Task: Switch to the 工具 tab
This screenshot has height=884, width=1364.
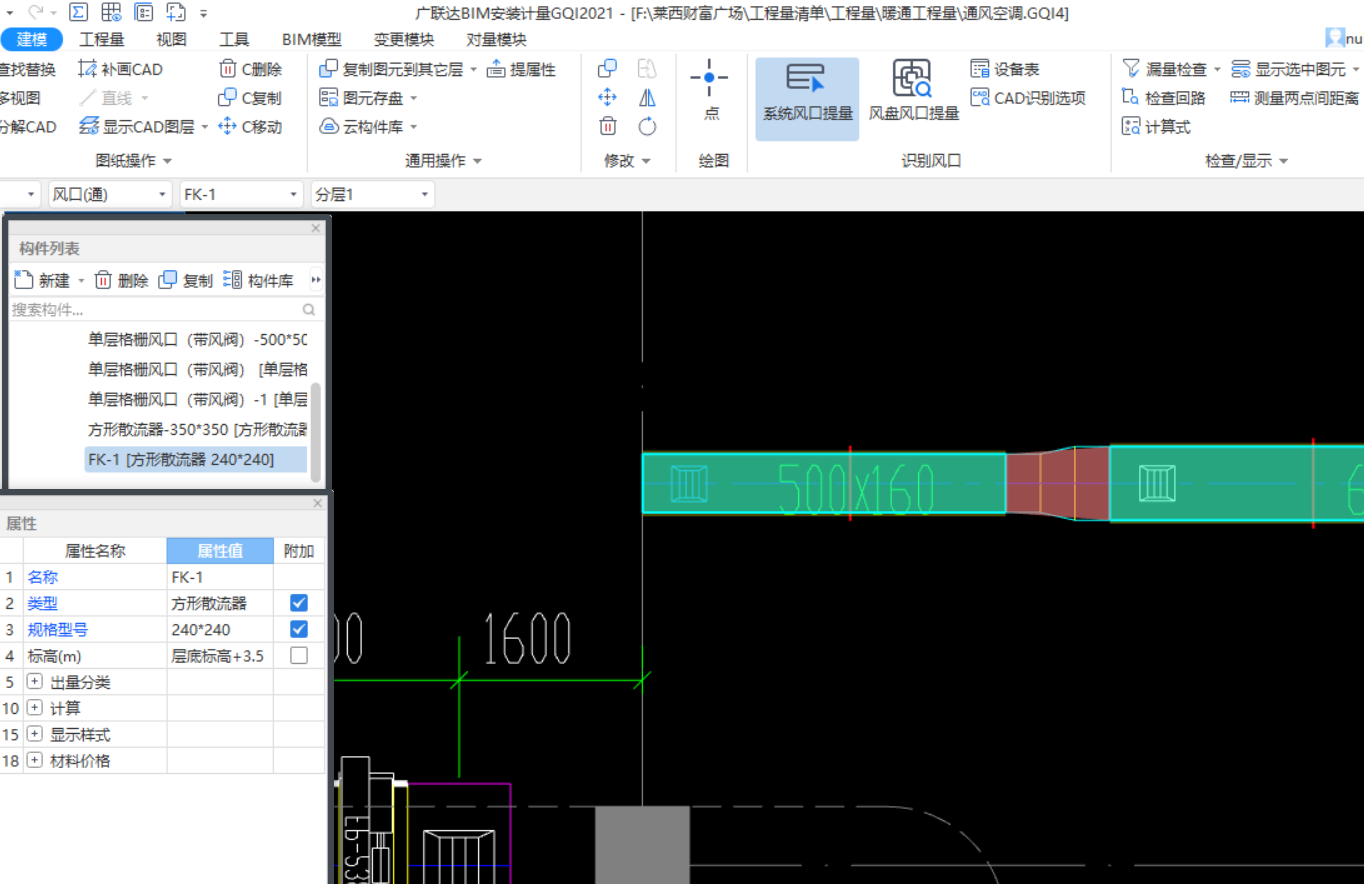Action: coord(234,40)
